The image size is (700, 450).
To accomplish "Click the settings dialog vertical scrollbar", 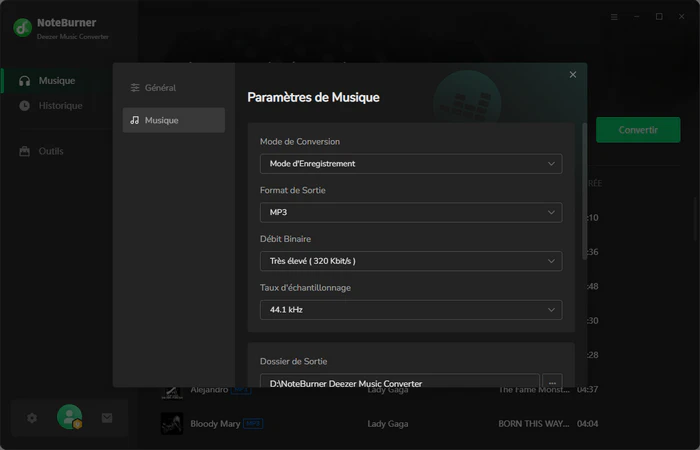I will 584,191.
